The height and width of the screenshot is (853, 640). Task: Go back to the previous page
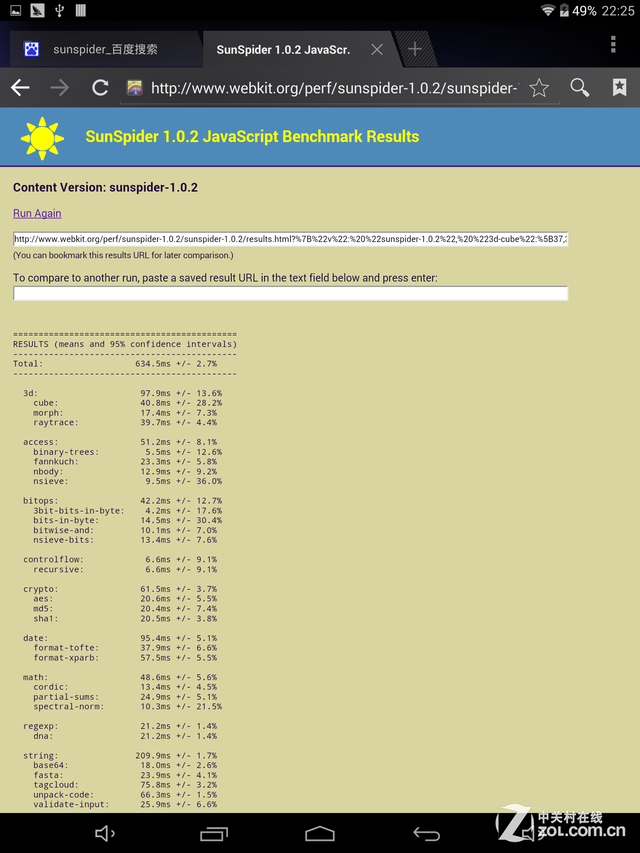coord(20,88)
